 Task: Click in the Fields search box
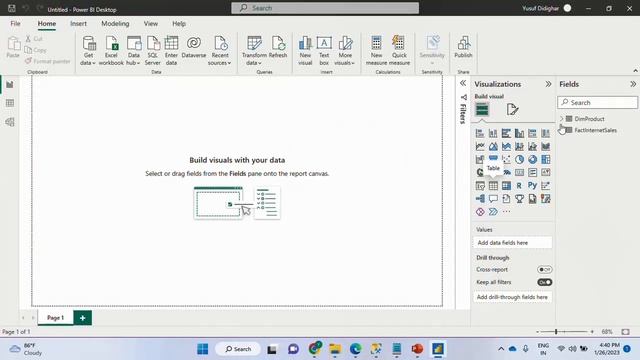coord(598,102)
